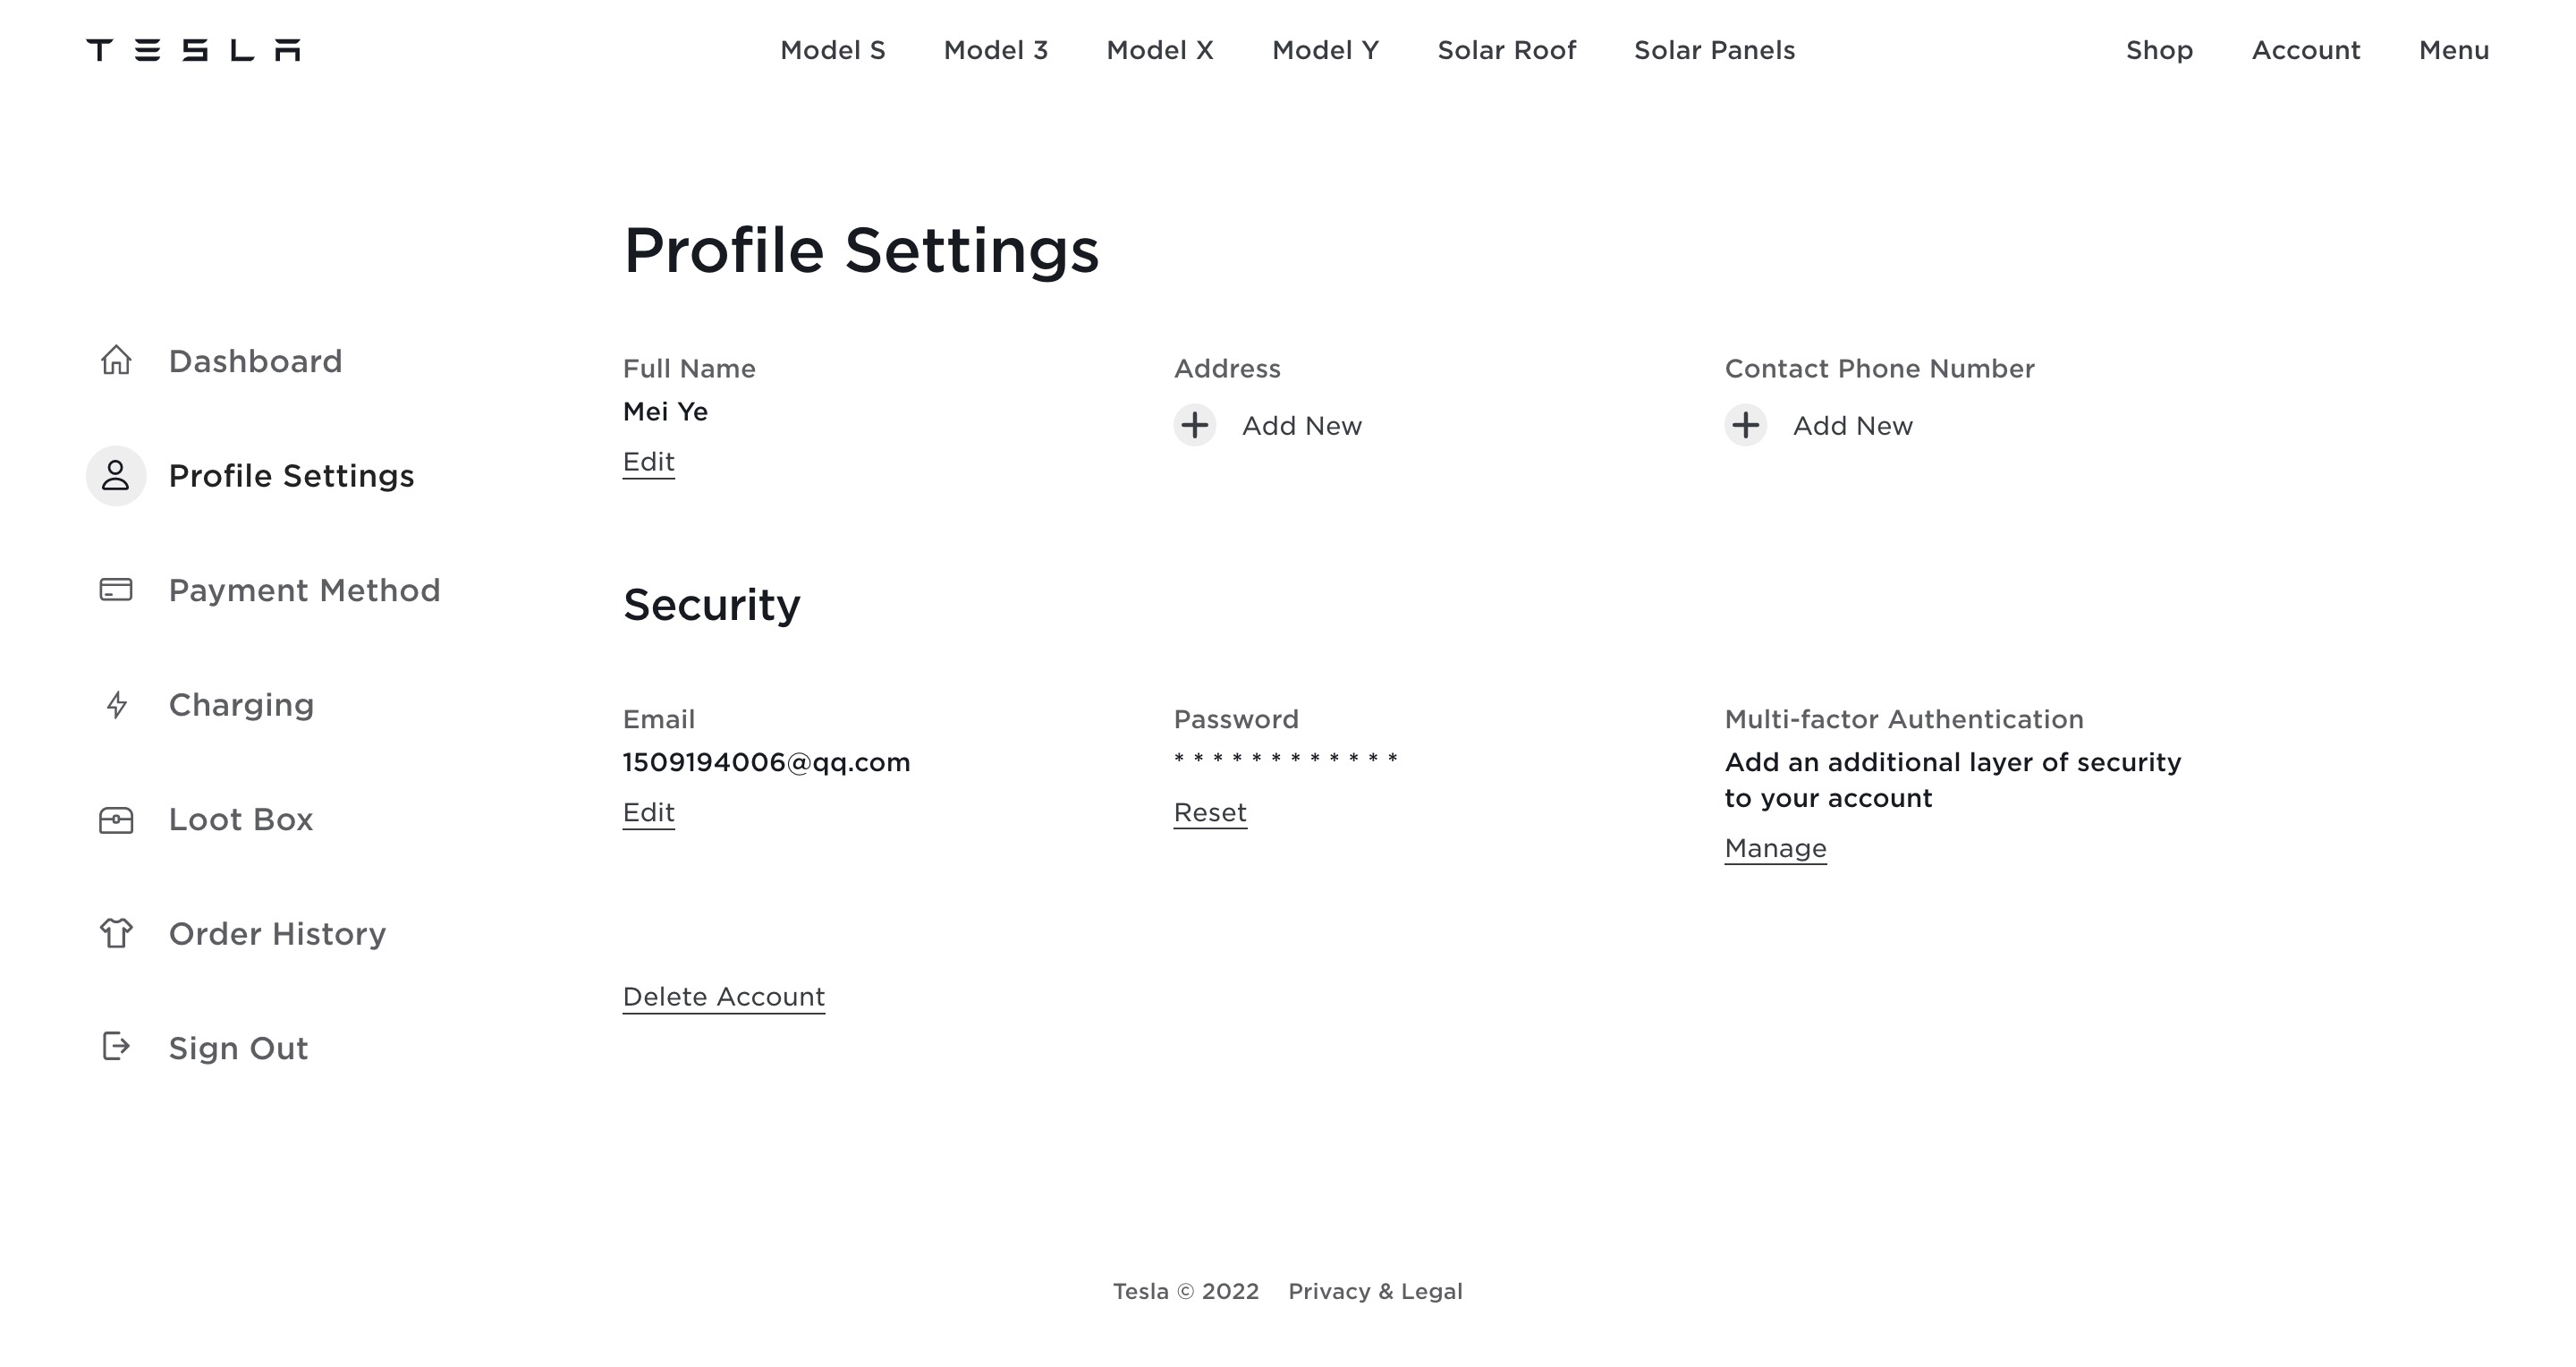Click the Contact Phone Number label
Viewport: 2576px width, 1367px height.
1880,369
